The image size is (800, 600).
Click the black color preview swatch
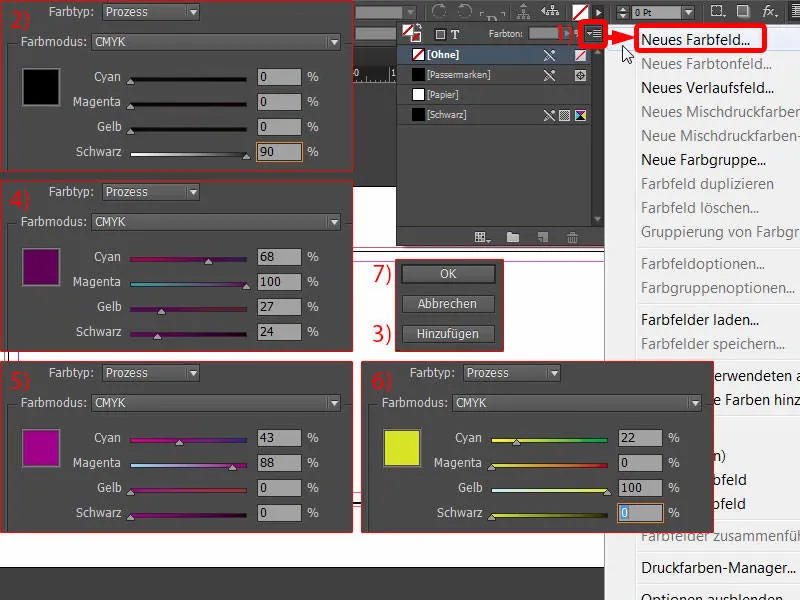41,87
